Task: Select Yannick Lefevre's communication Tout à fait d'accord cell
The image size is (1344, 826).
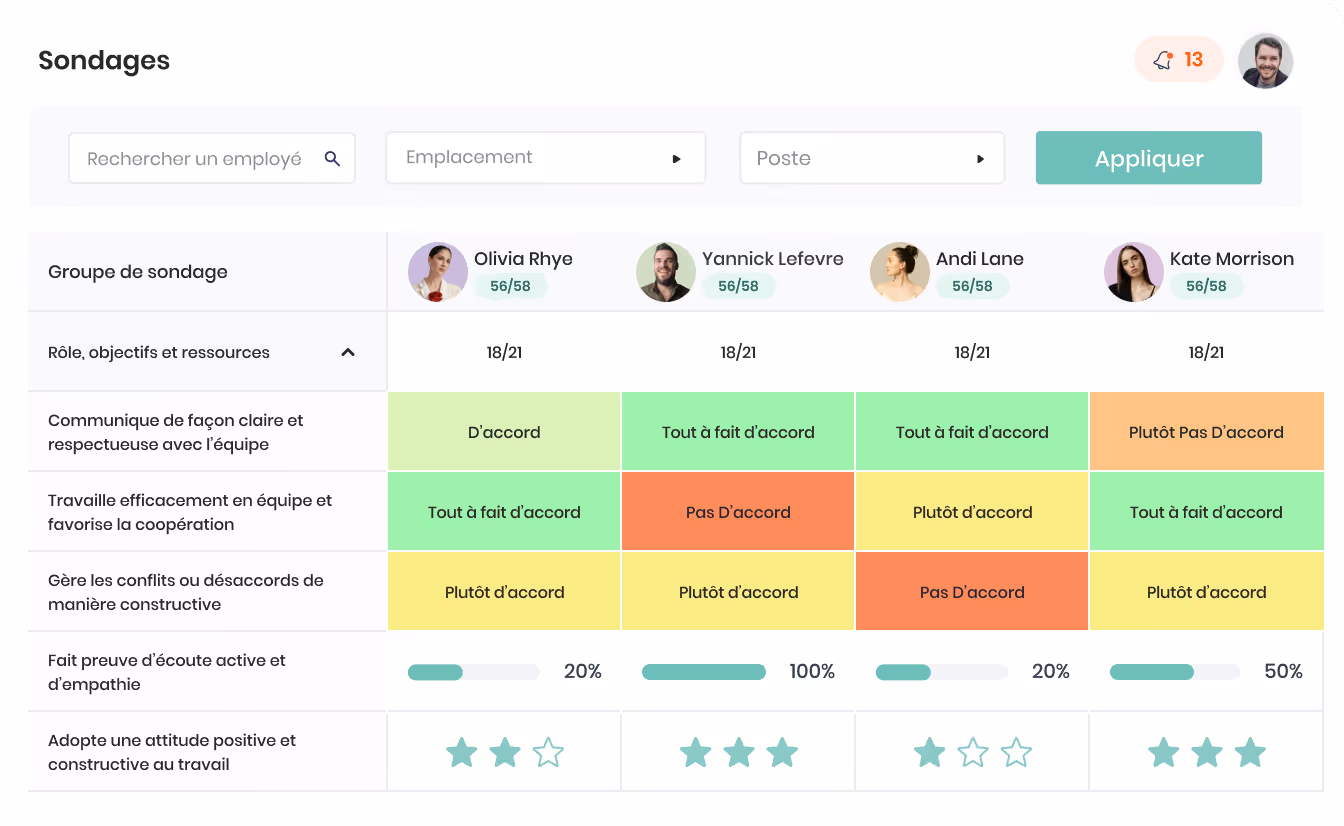Action: click(738, 431)
